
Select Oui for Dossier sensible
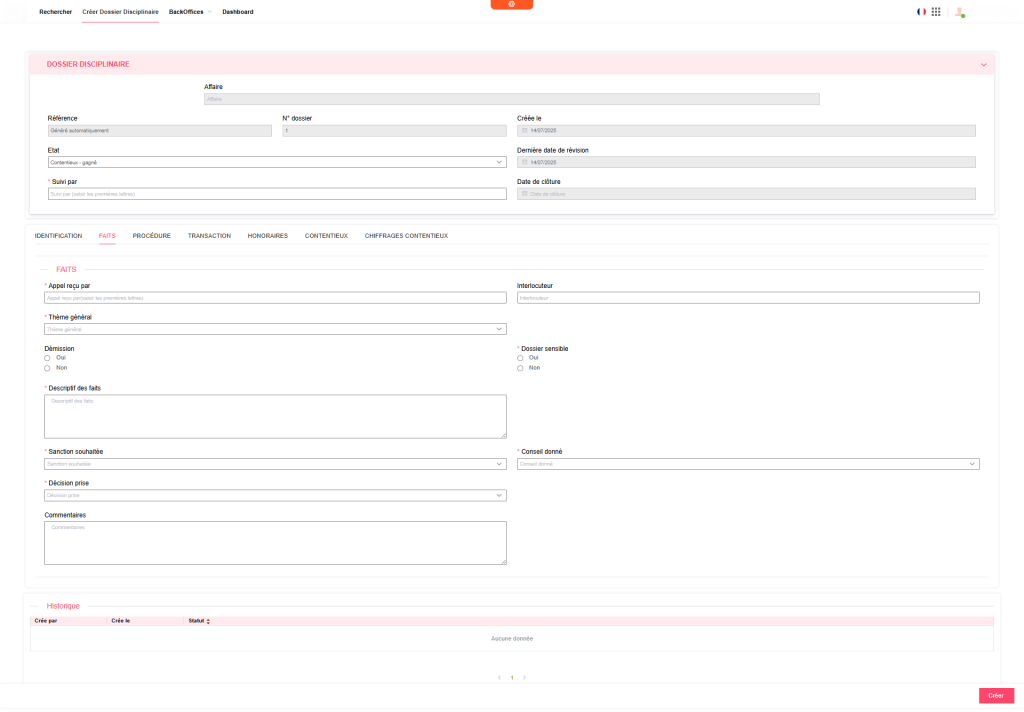coord(520,358)
